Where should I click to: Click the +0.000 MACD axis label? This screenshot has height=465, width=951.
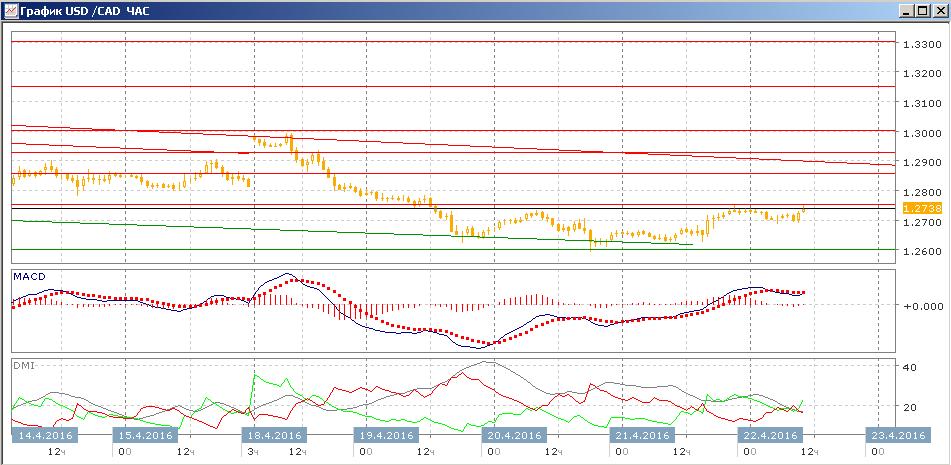(922, 306)
